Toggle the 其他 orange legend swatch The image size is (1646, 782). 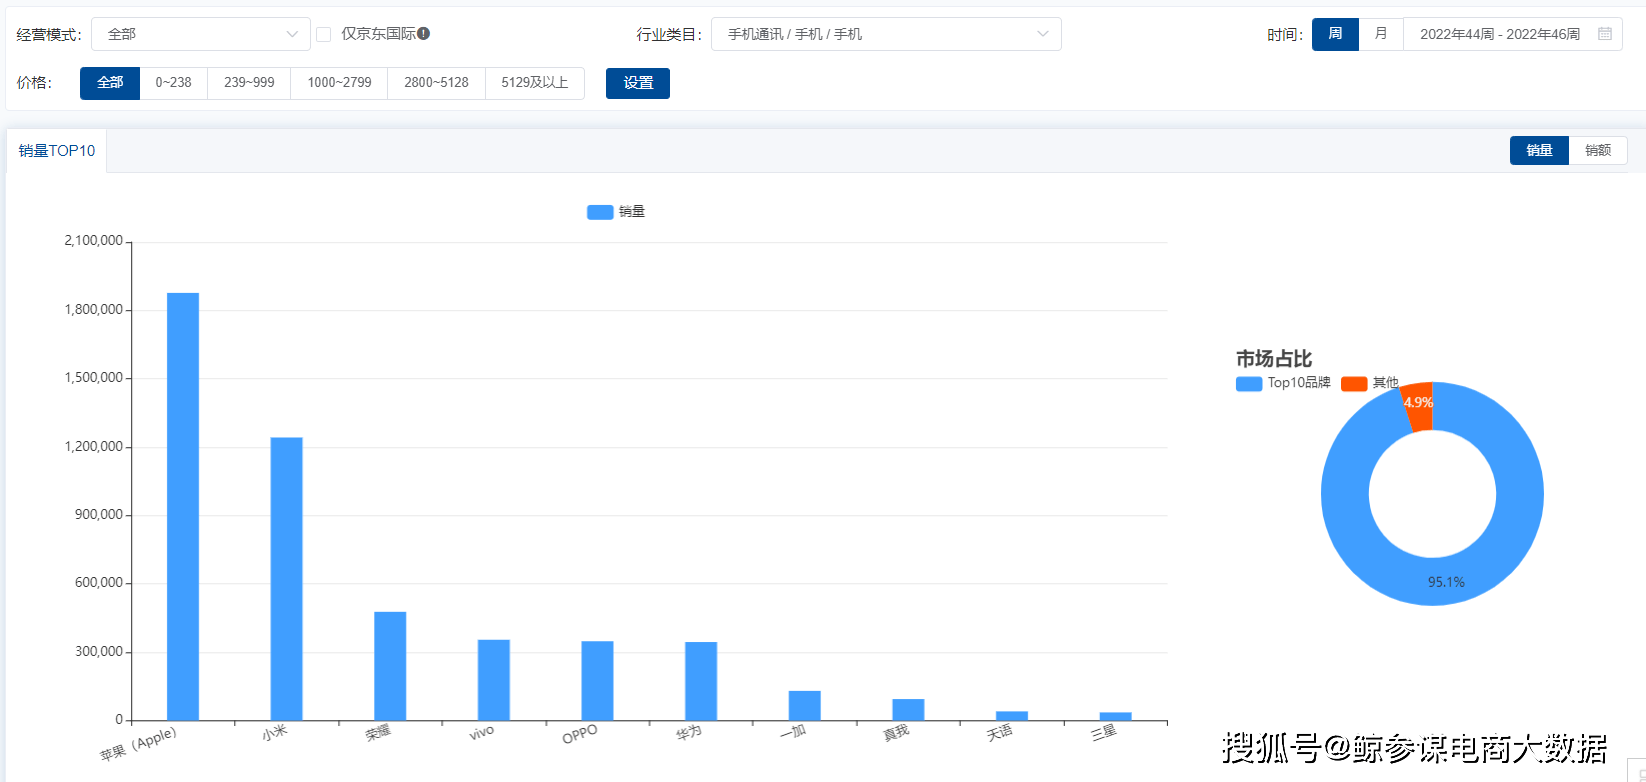point(1354,384)
